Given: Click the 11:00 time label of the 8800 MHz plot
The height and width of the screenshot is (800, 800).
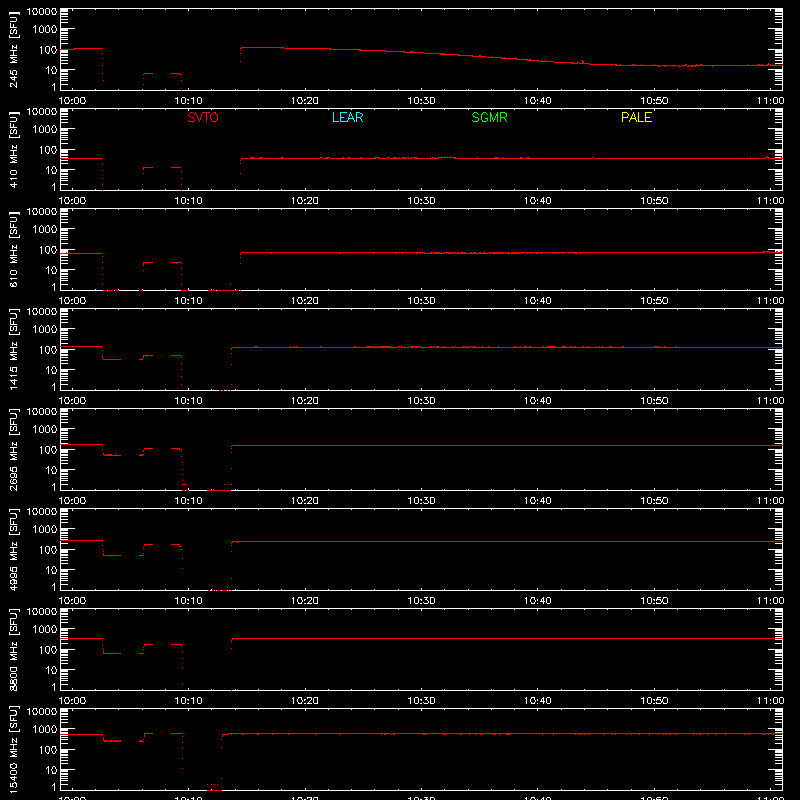Looking at the screenshot, I should coord(770,701).
